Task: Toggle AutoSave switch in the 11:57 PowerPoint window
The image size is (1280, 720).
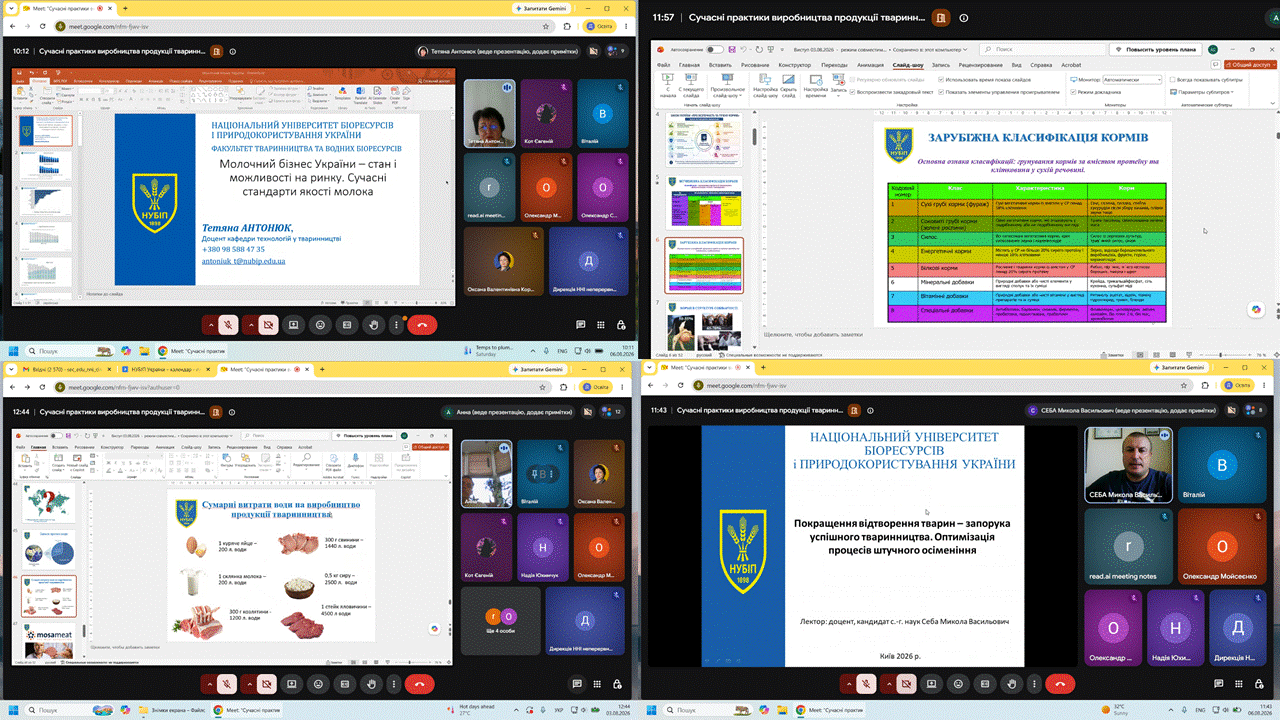Action: [x=714, y=48]
